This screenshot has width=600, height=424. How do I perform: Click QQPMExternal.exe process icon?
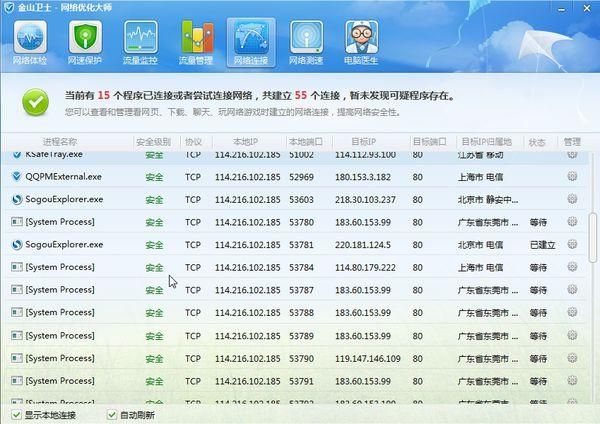[16, 176]
